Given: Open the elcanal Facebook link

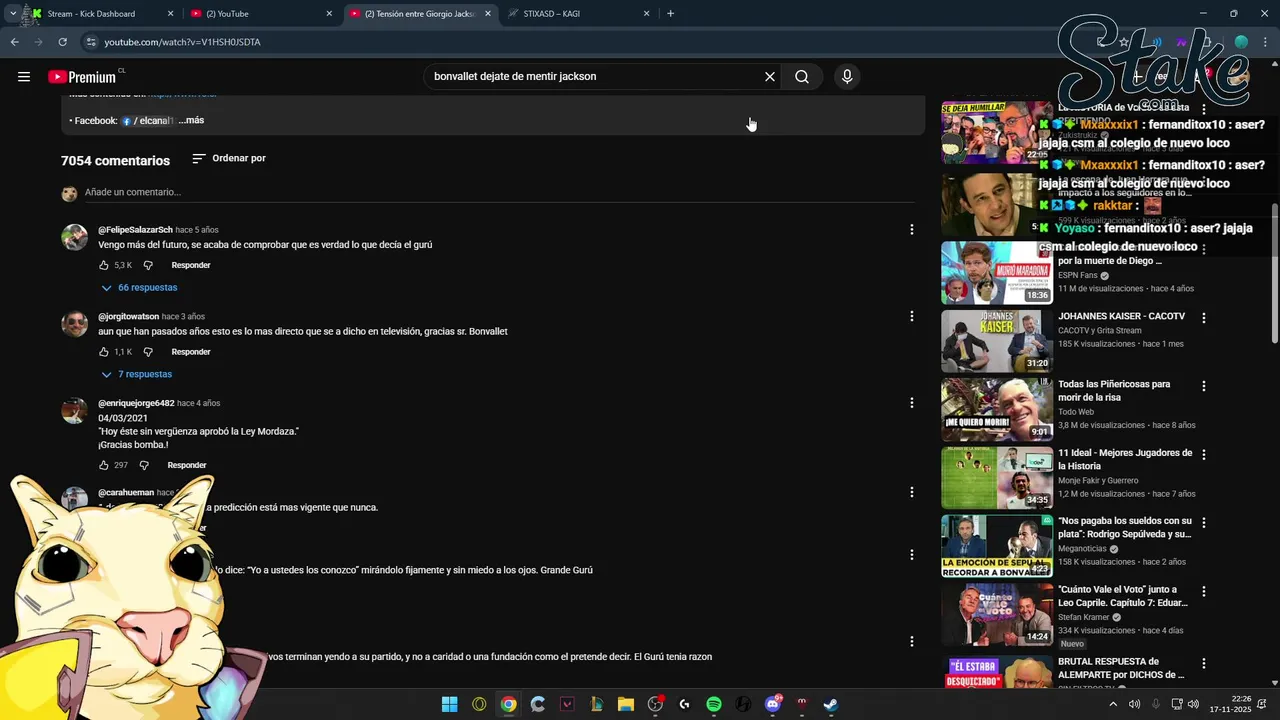Looking at the screenshot, I should tap(148, 121).
